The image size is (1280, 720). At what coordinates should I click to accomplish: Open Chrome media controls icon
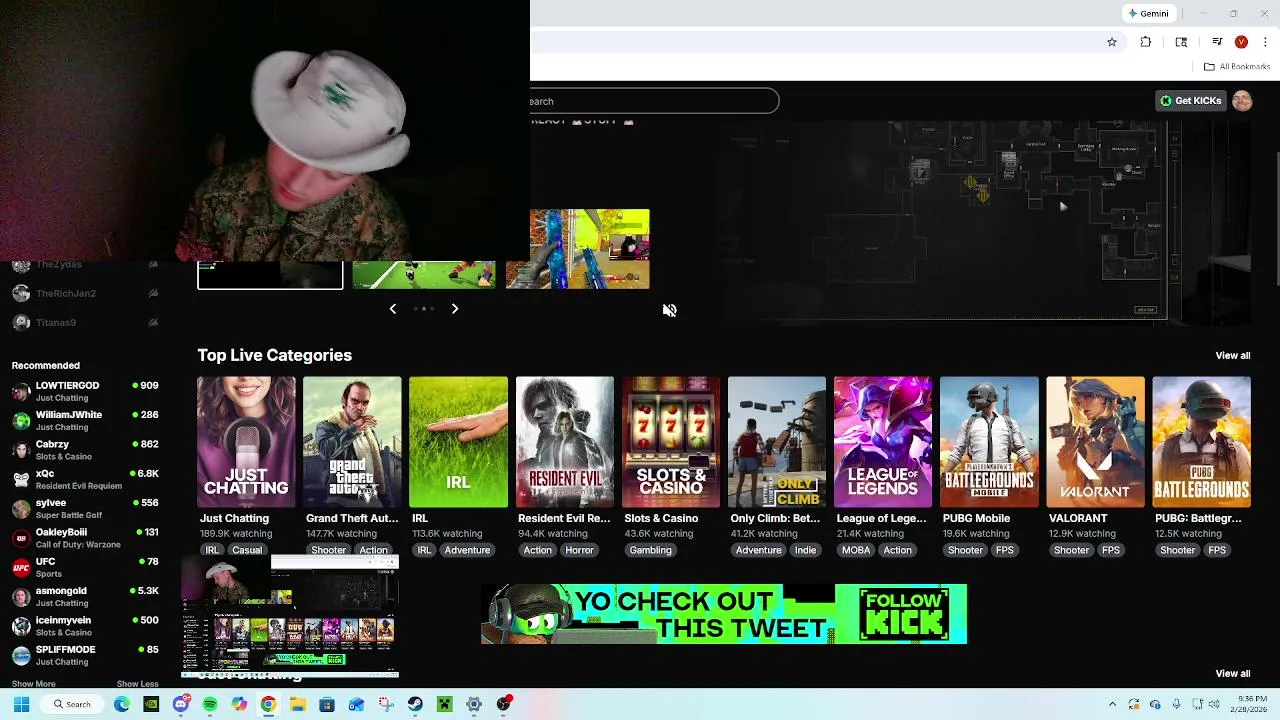coord(1217,42)
